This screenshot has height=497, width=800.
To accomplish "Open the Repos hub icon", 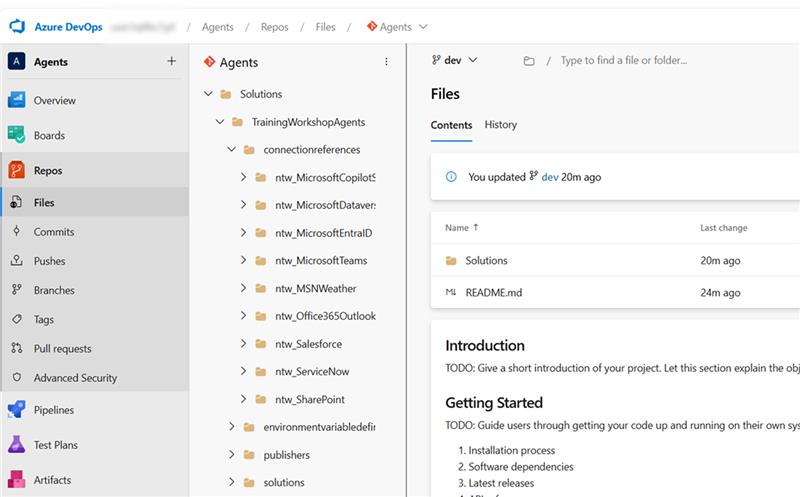I will tap(16, 170).
